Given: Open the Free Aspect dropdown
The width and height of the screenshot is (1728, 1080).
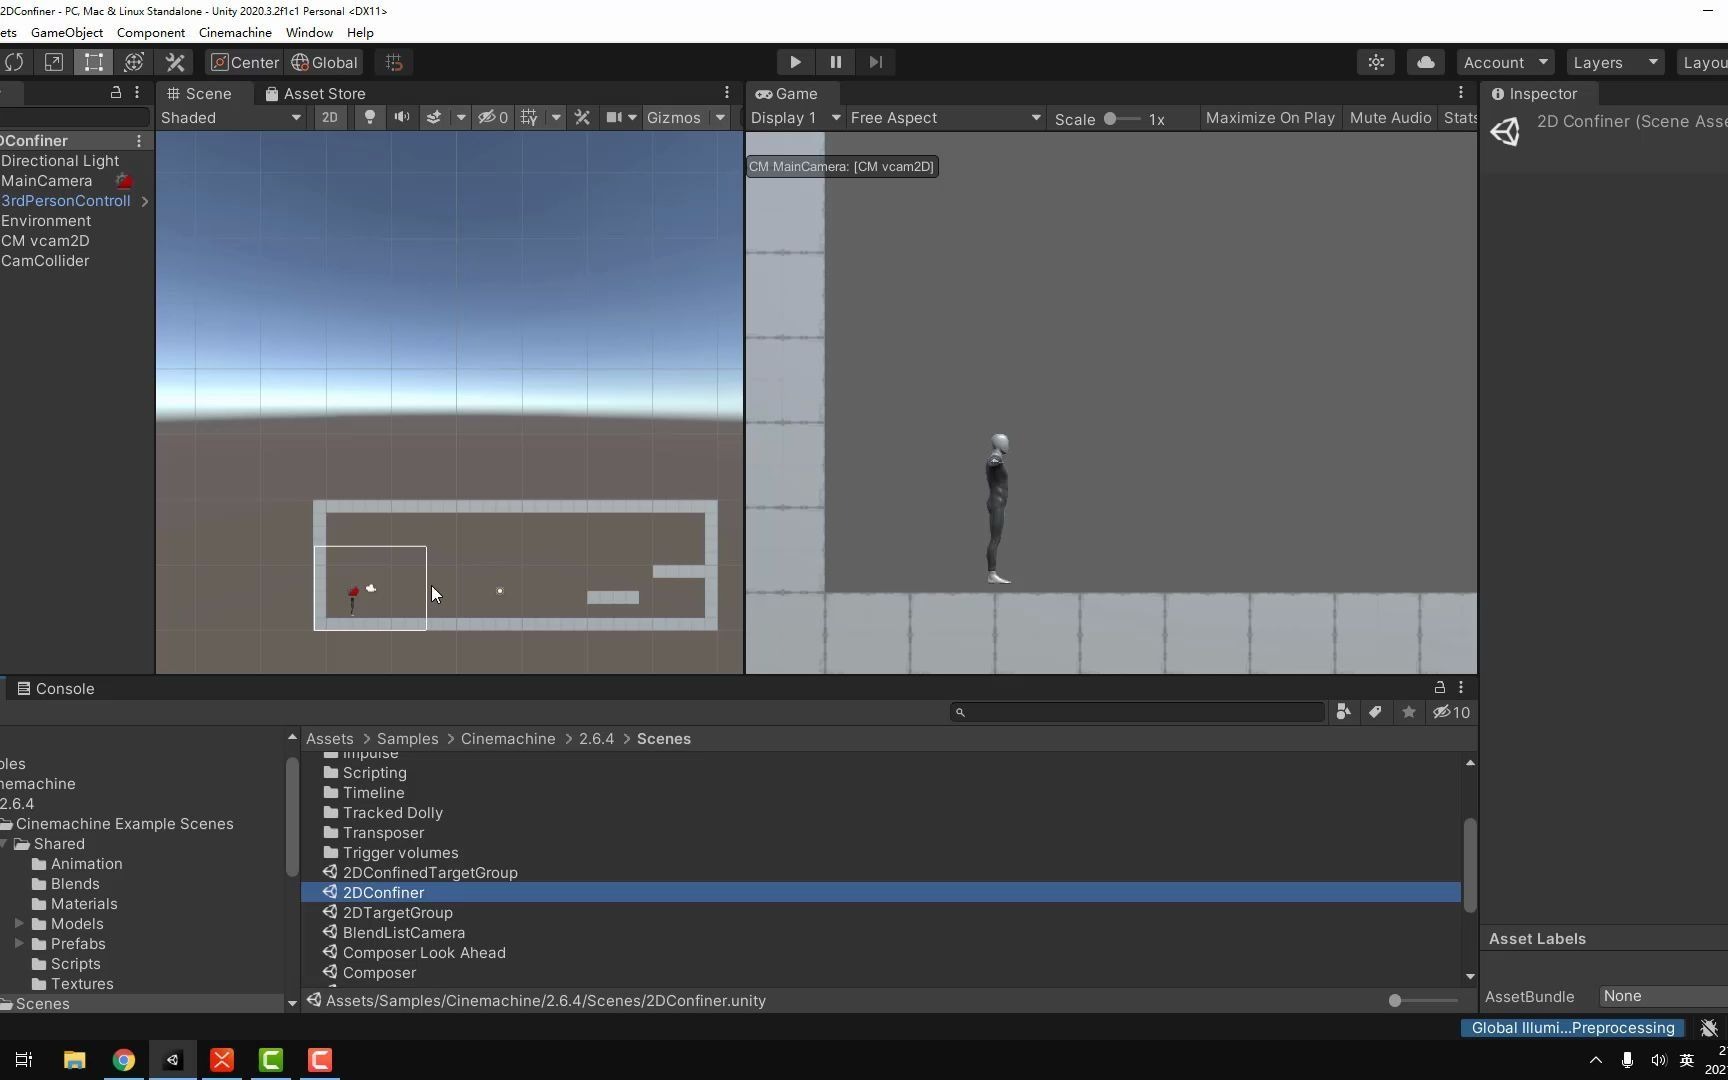Looking at the screenshot, I should point(943,117).
